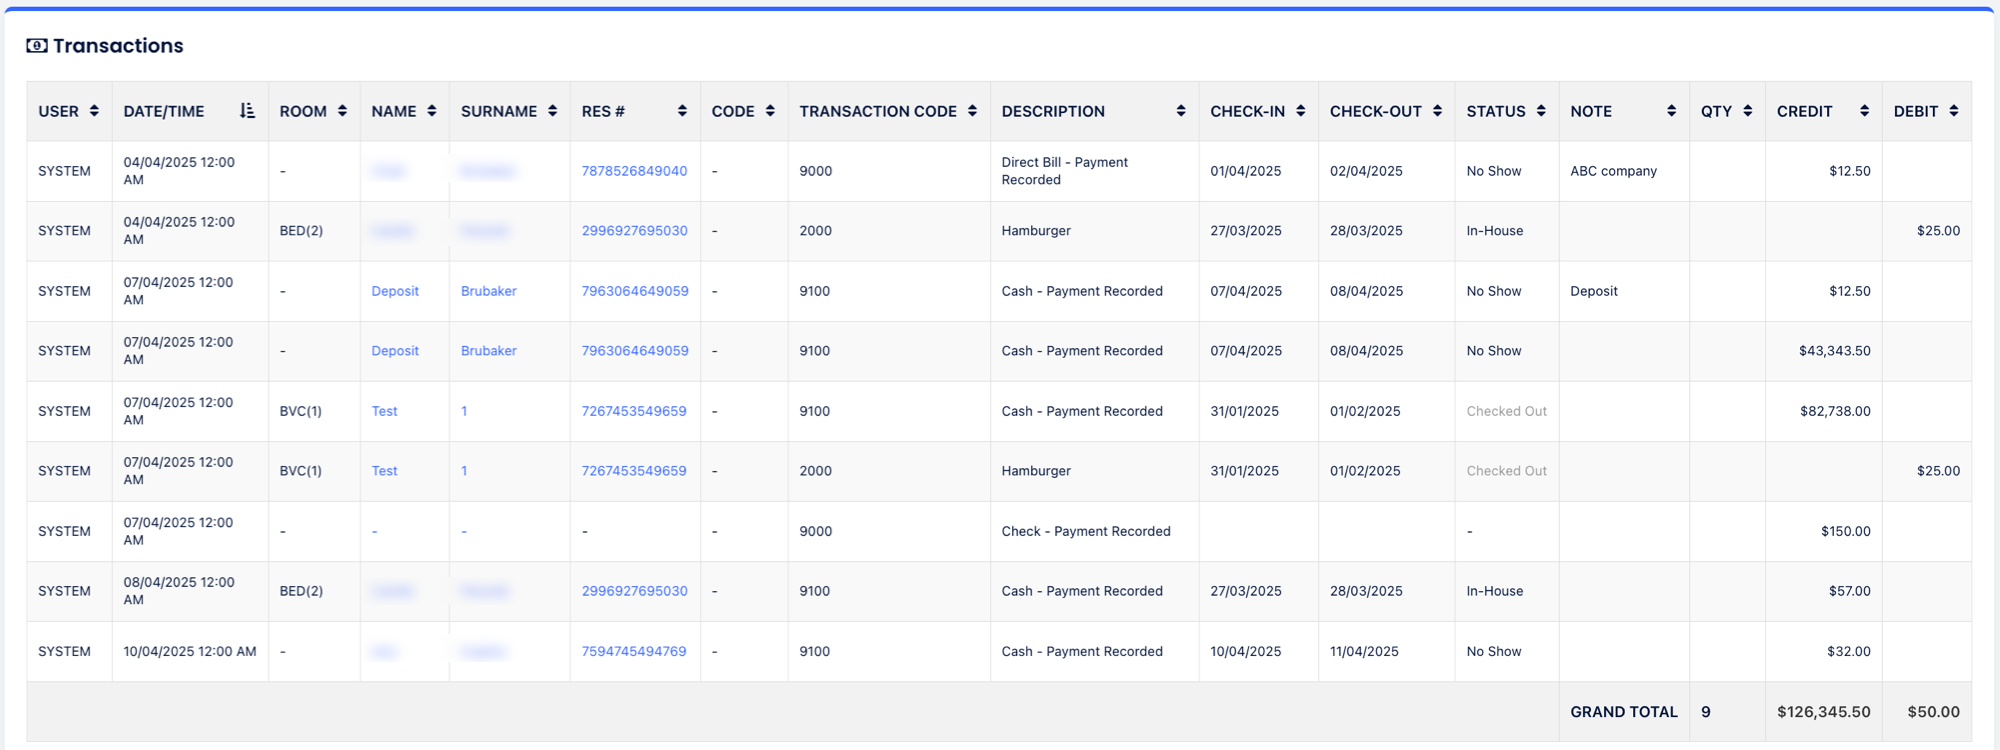Sort the DESCRIPTION column using arrows
The image size is (2000, 750).
click(1181, 111)
